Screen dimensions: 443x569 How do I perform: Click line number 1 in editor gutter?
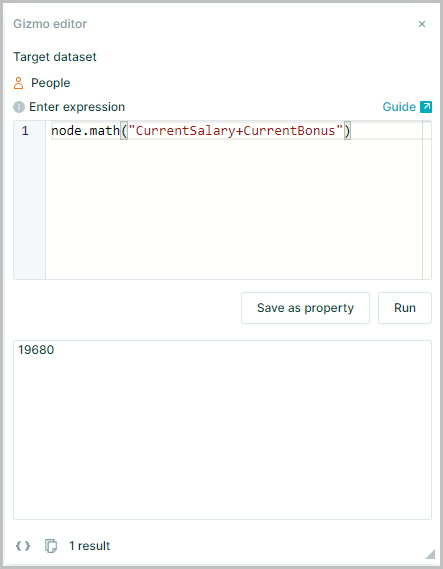(x=25, y=131)
